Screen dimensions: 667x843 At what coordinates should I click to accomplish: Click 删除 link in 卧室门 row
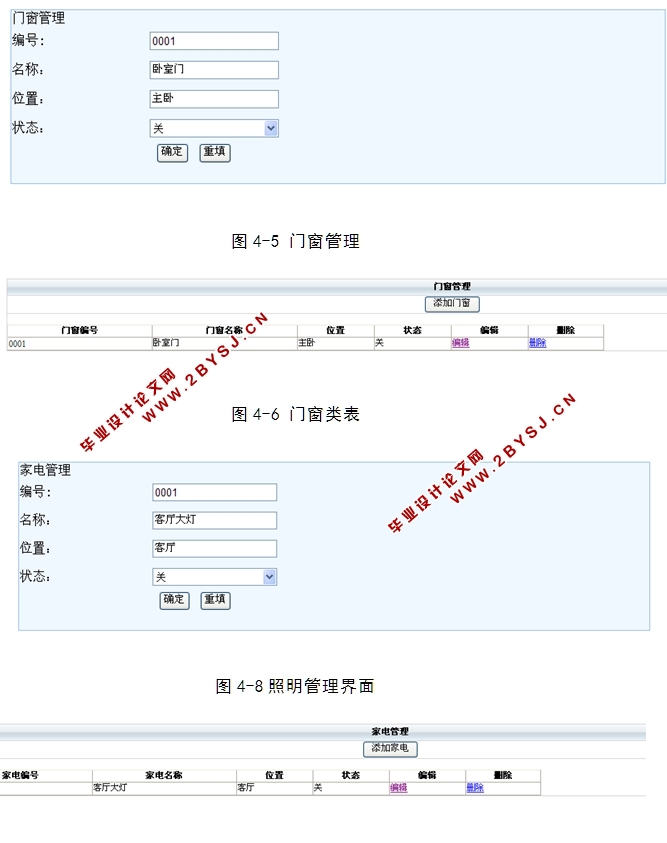pyautogui.click(x=537, y=343)
